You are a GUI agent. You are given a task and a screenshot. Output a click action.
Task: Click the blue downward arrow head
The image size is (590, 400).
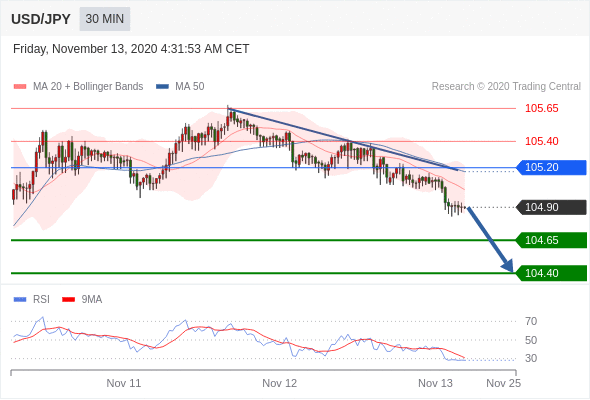click(x=508, y=266)
